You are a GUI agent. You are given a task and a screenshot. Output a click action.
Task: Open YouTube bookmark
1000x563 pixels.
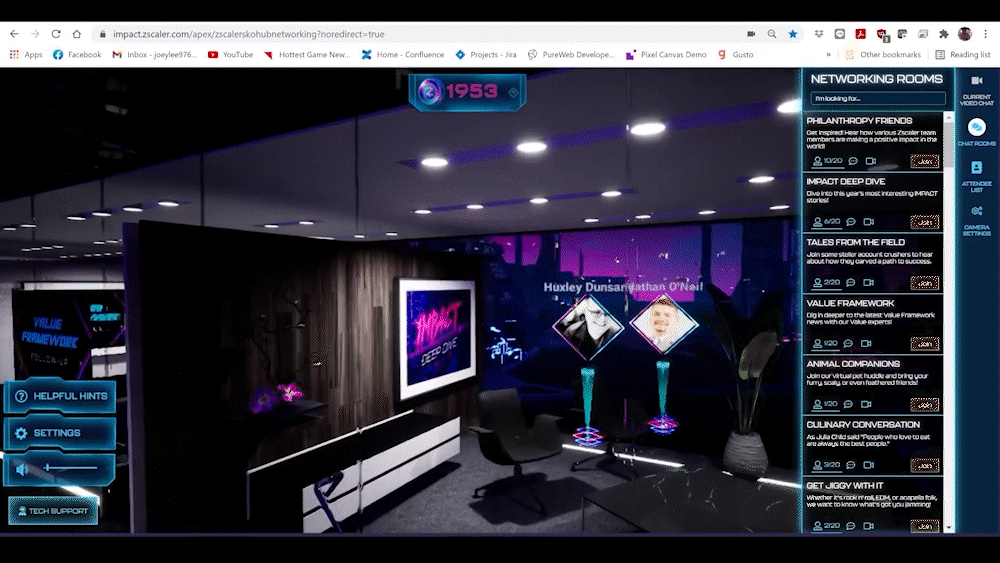click(x=230, y=55)
